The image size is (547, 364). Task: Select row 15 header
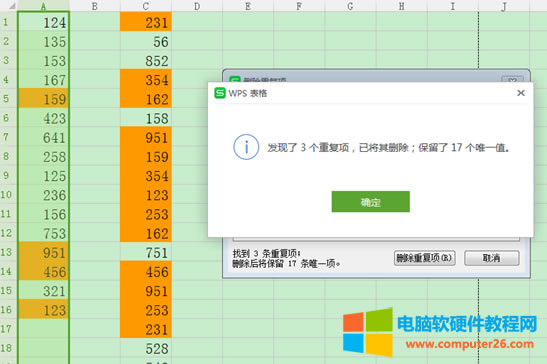pyautogui.click(x=8, y=290)
